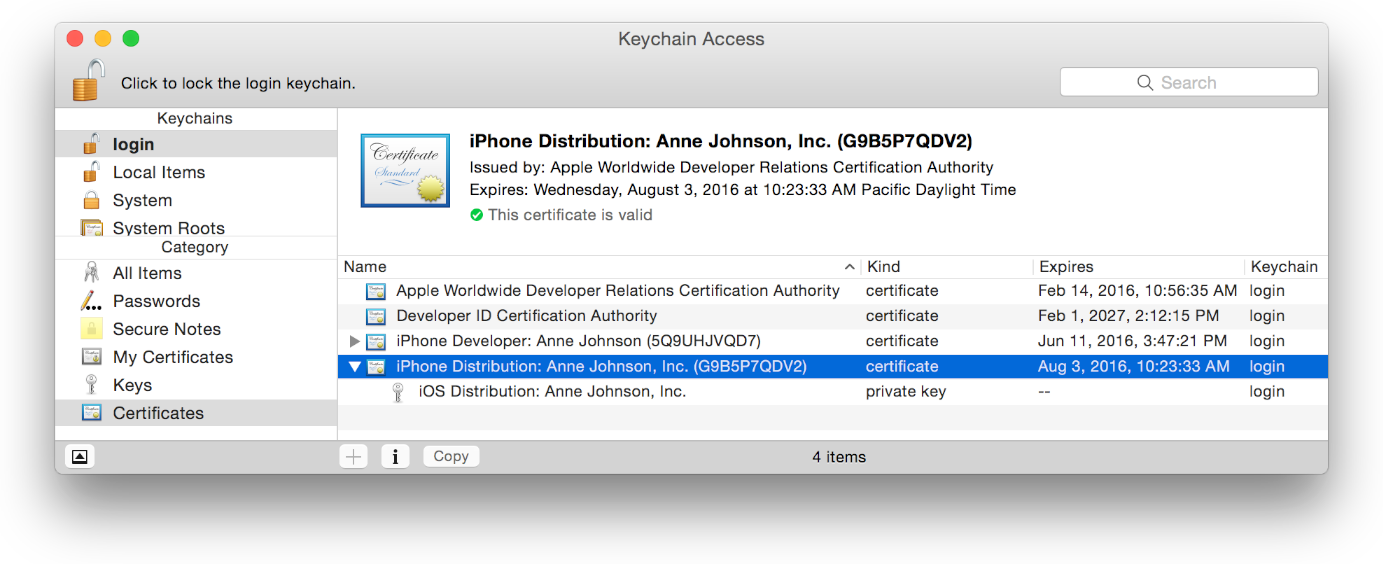Viewport: 1383px width, 564px height.
Task: Click the 'private key' kind cell
Action: coord(906,391)
